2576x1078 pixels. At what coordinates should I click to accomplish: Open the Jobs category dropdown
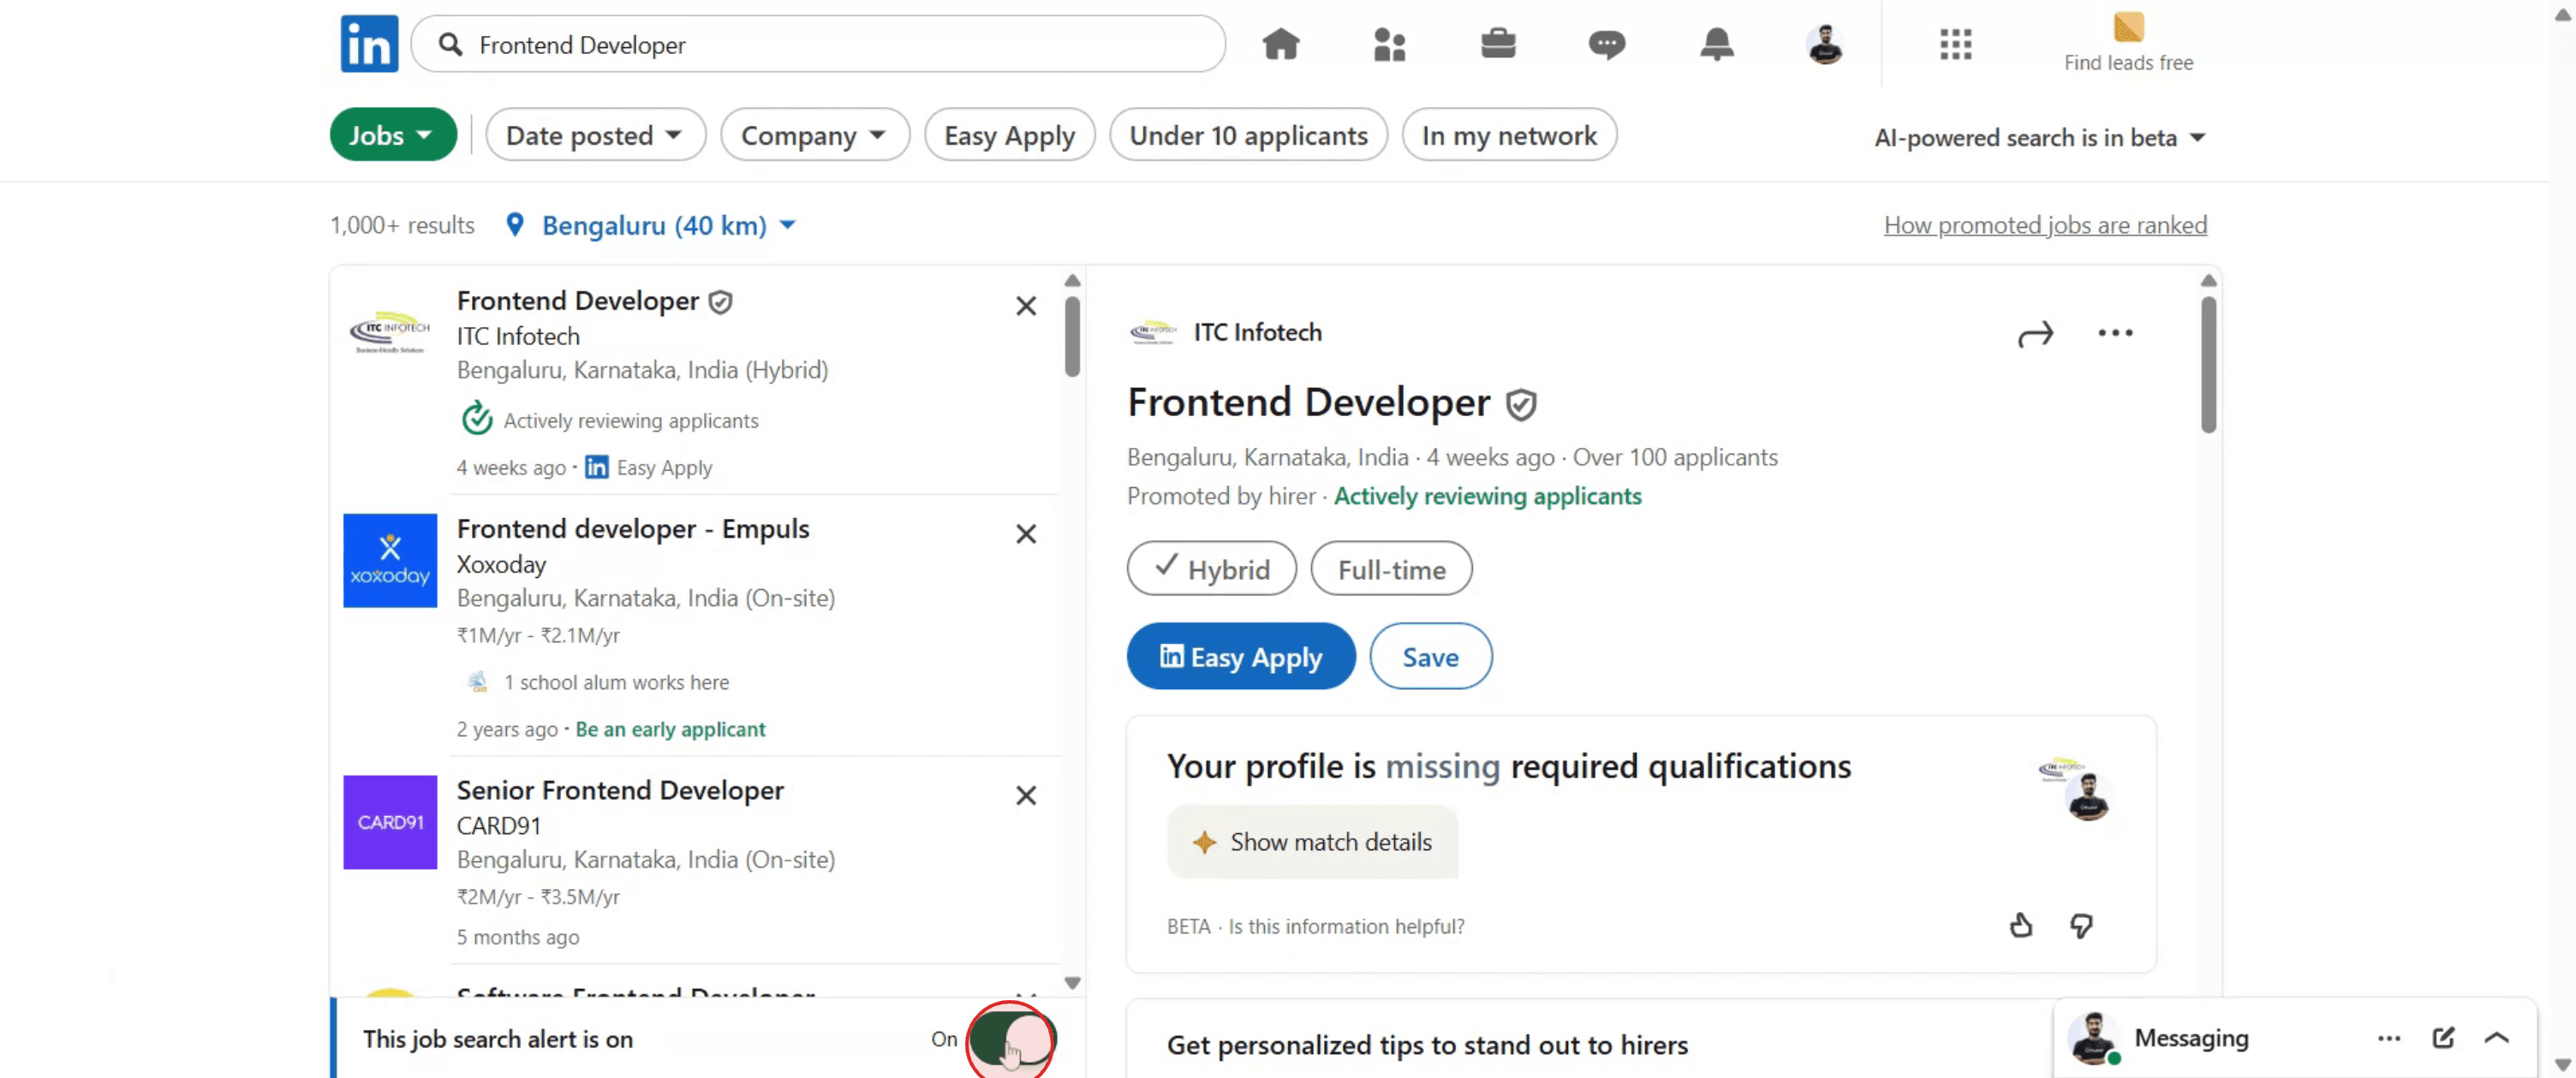[393, 135]
